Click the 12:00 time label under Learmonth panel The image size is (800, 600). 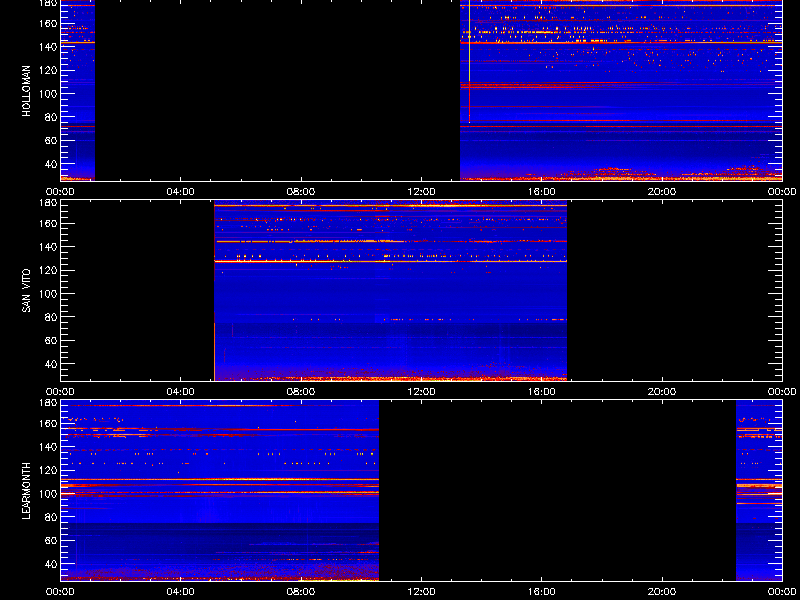(421, 592)
